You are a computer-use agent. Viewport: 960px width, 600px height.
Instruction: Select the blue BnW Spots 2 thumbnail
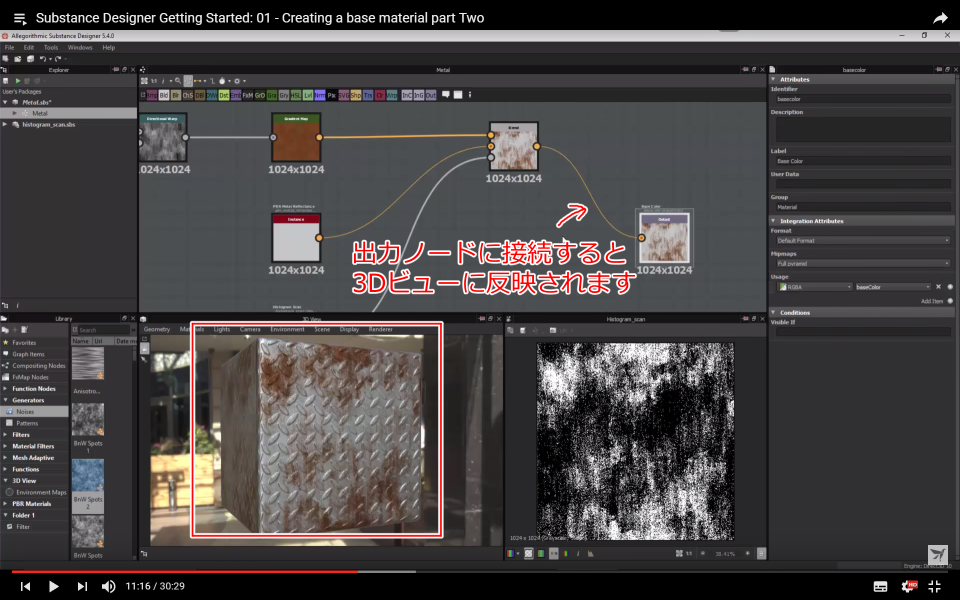[88, 475]
